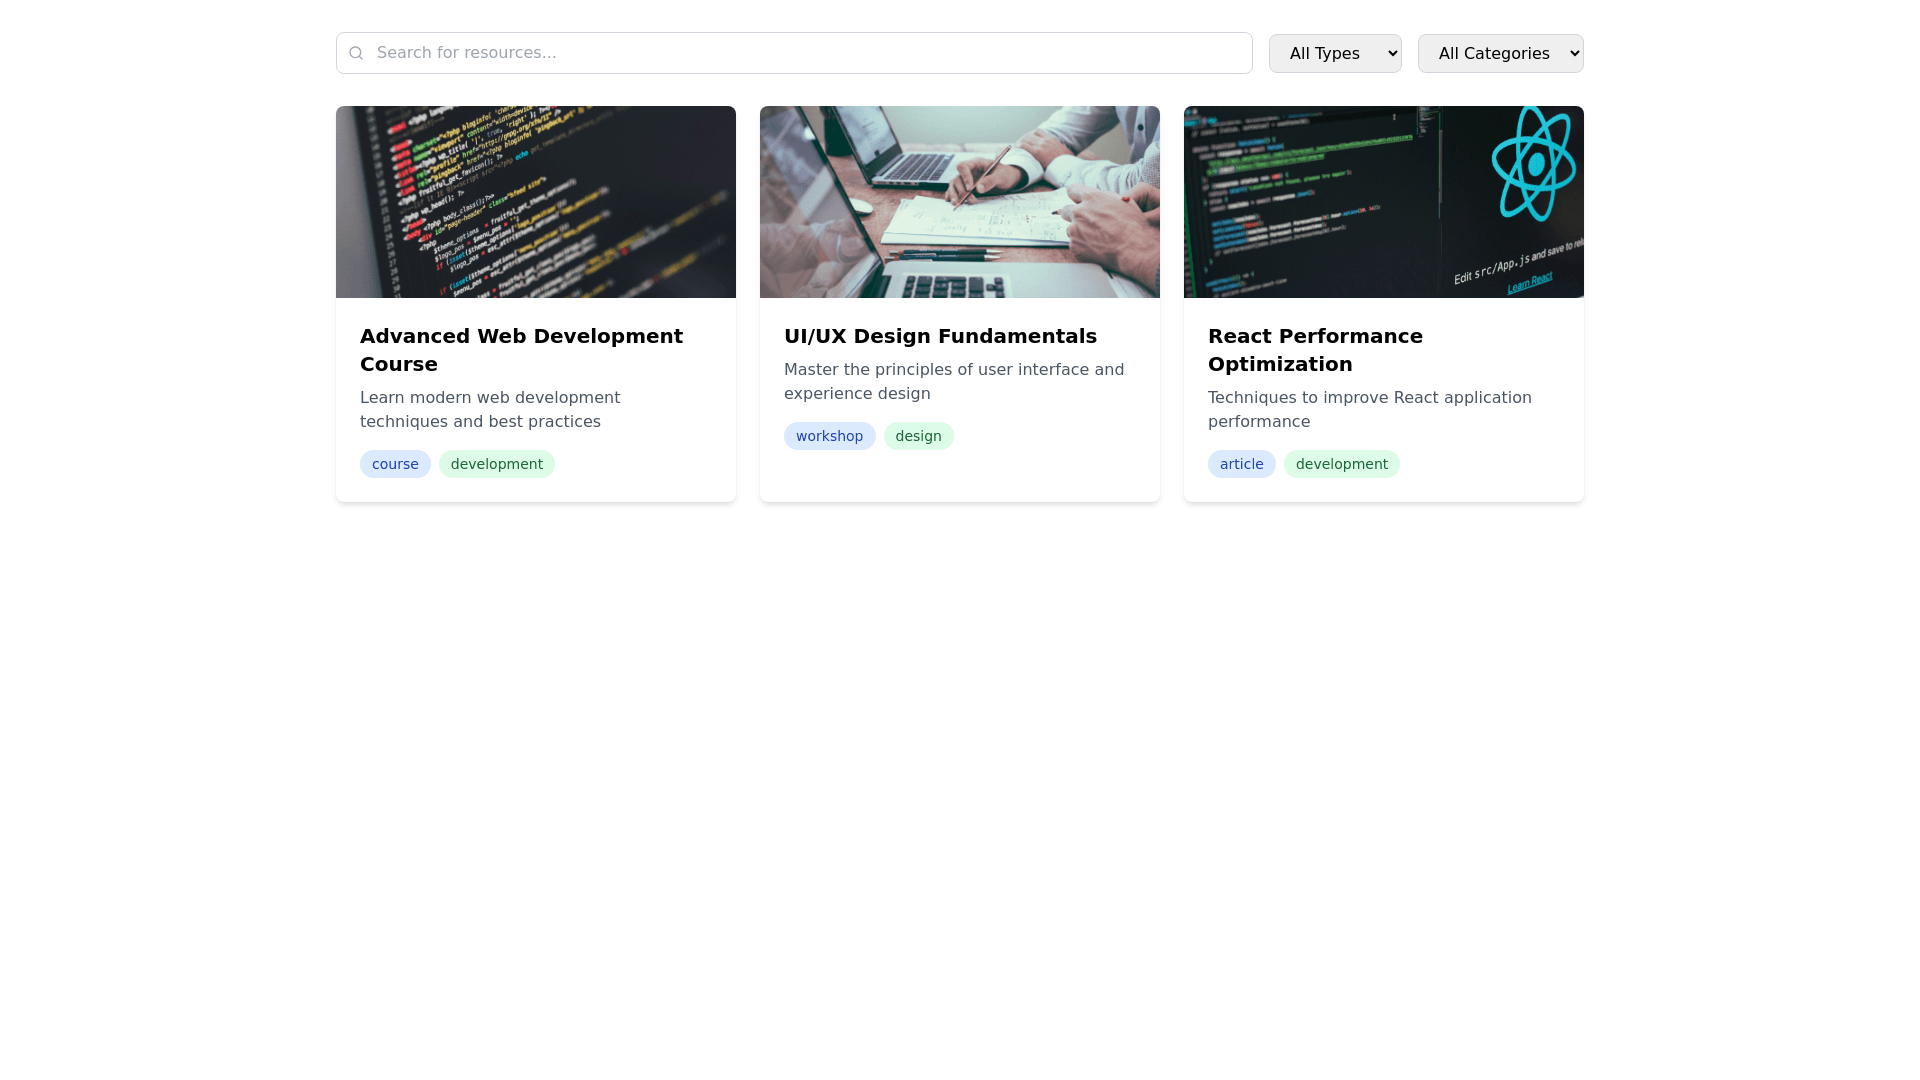This screenshot has width=1920, height=1080.
Task: Open UI/UX Design Fundamentals title
Action: coord(940,336)
